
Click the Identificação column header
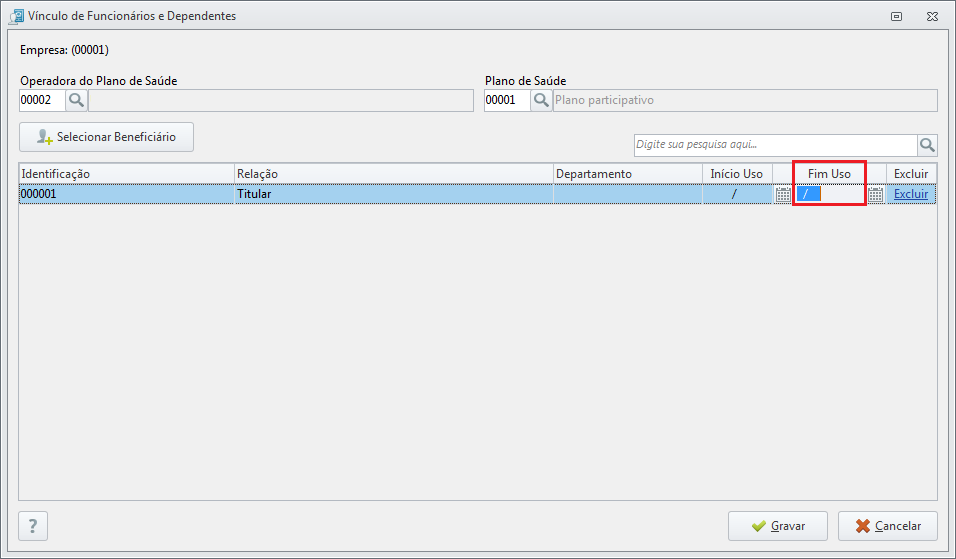(127, 174)
